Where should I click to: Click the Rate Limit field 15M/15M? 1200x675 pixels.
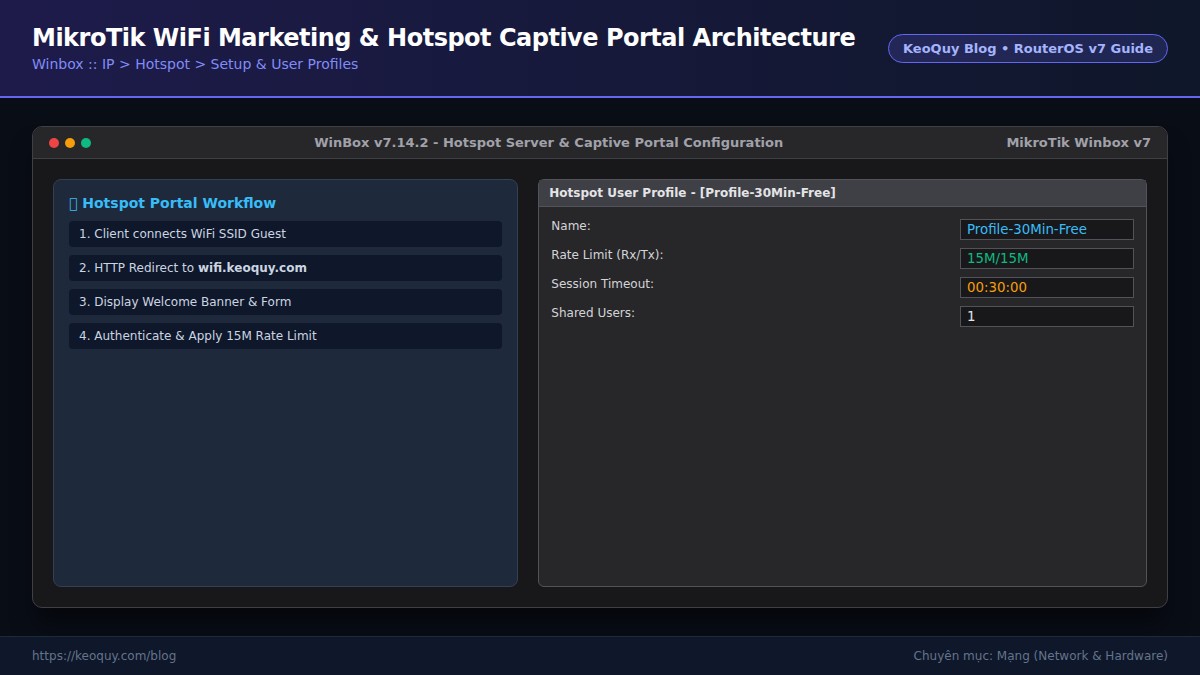[x=1046, y=258]
